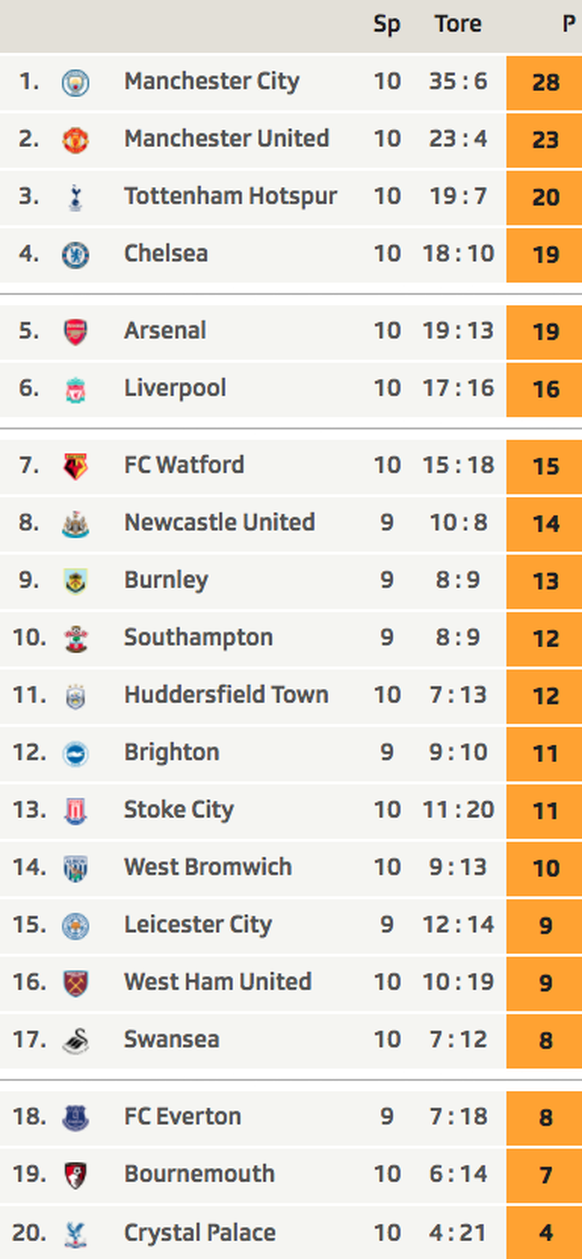Click the P points column header
582x1259 pixels.
tap(568, 24)
